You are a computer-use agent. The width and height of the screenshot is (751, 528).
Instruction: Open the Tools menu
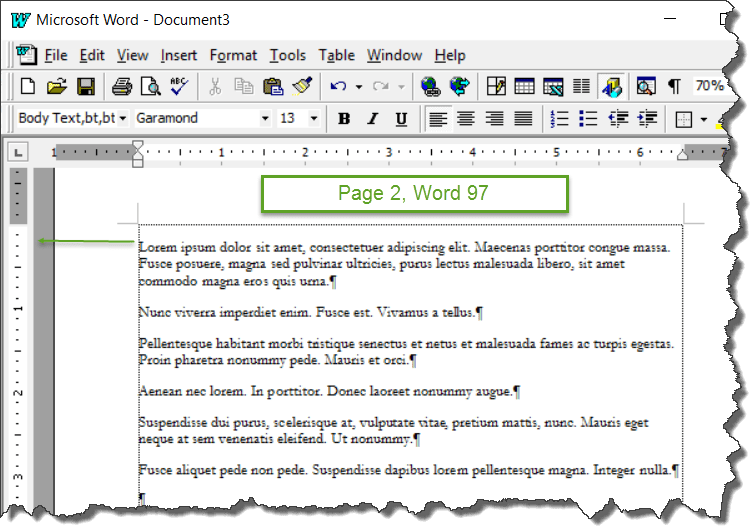pos(287,56)
